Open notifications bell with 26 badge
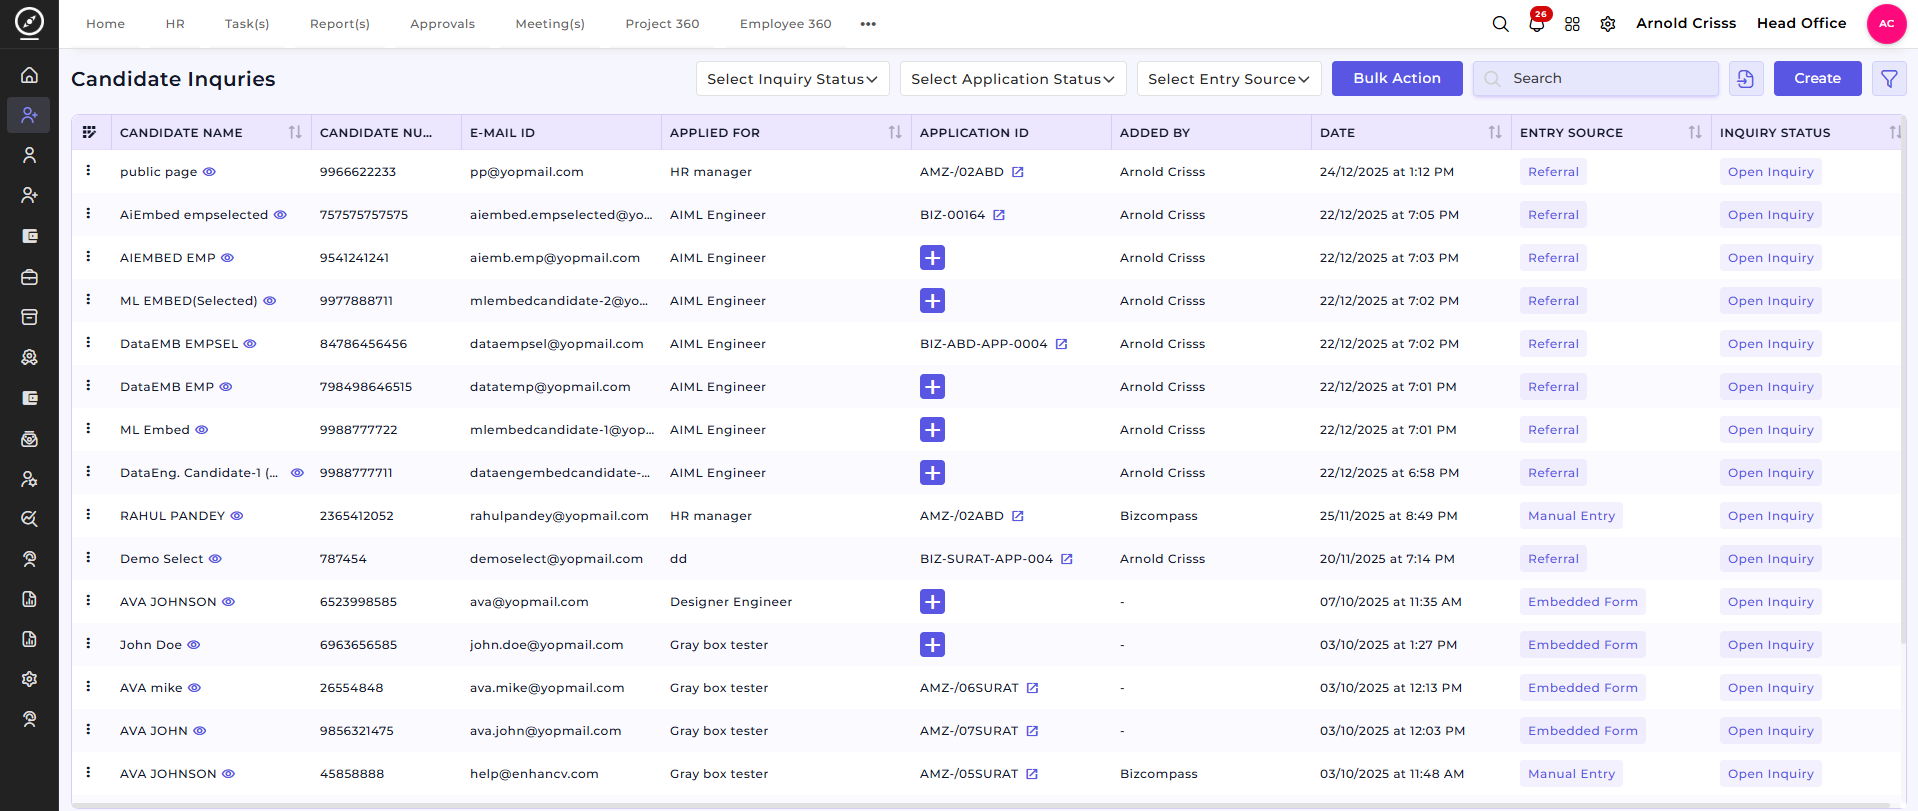This screenshot has width=1918, height=811. tap(1537, 22)
